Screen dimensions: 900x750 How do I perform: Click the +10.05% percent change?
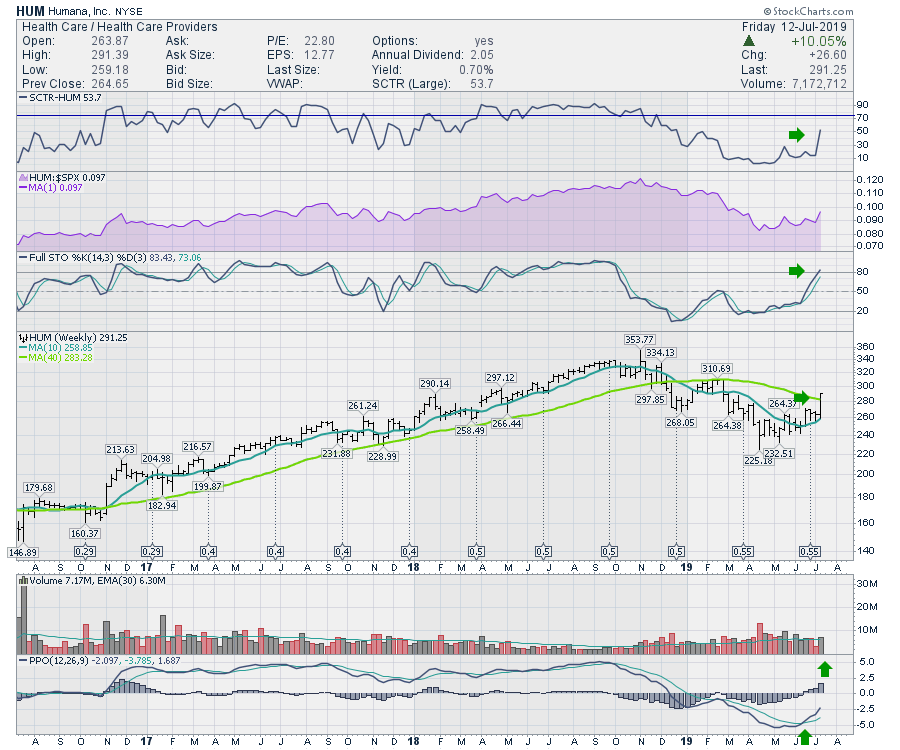click(818, 41)
